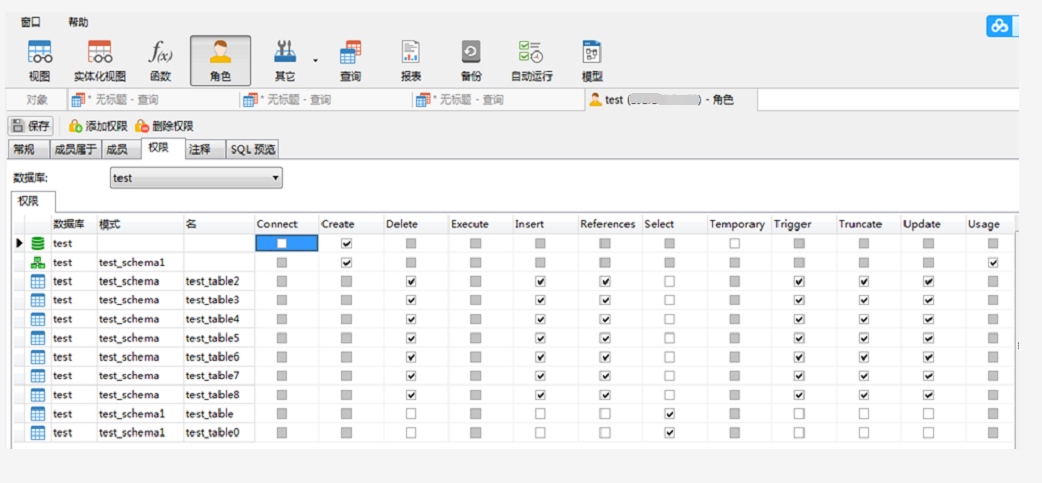Switch to first 无标题 - 查询 tab
1042x483 pixels.
[x=154, y=100]
